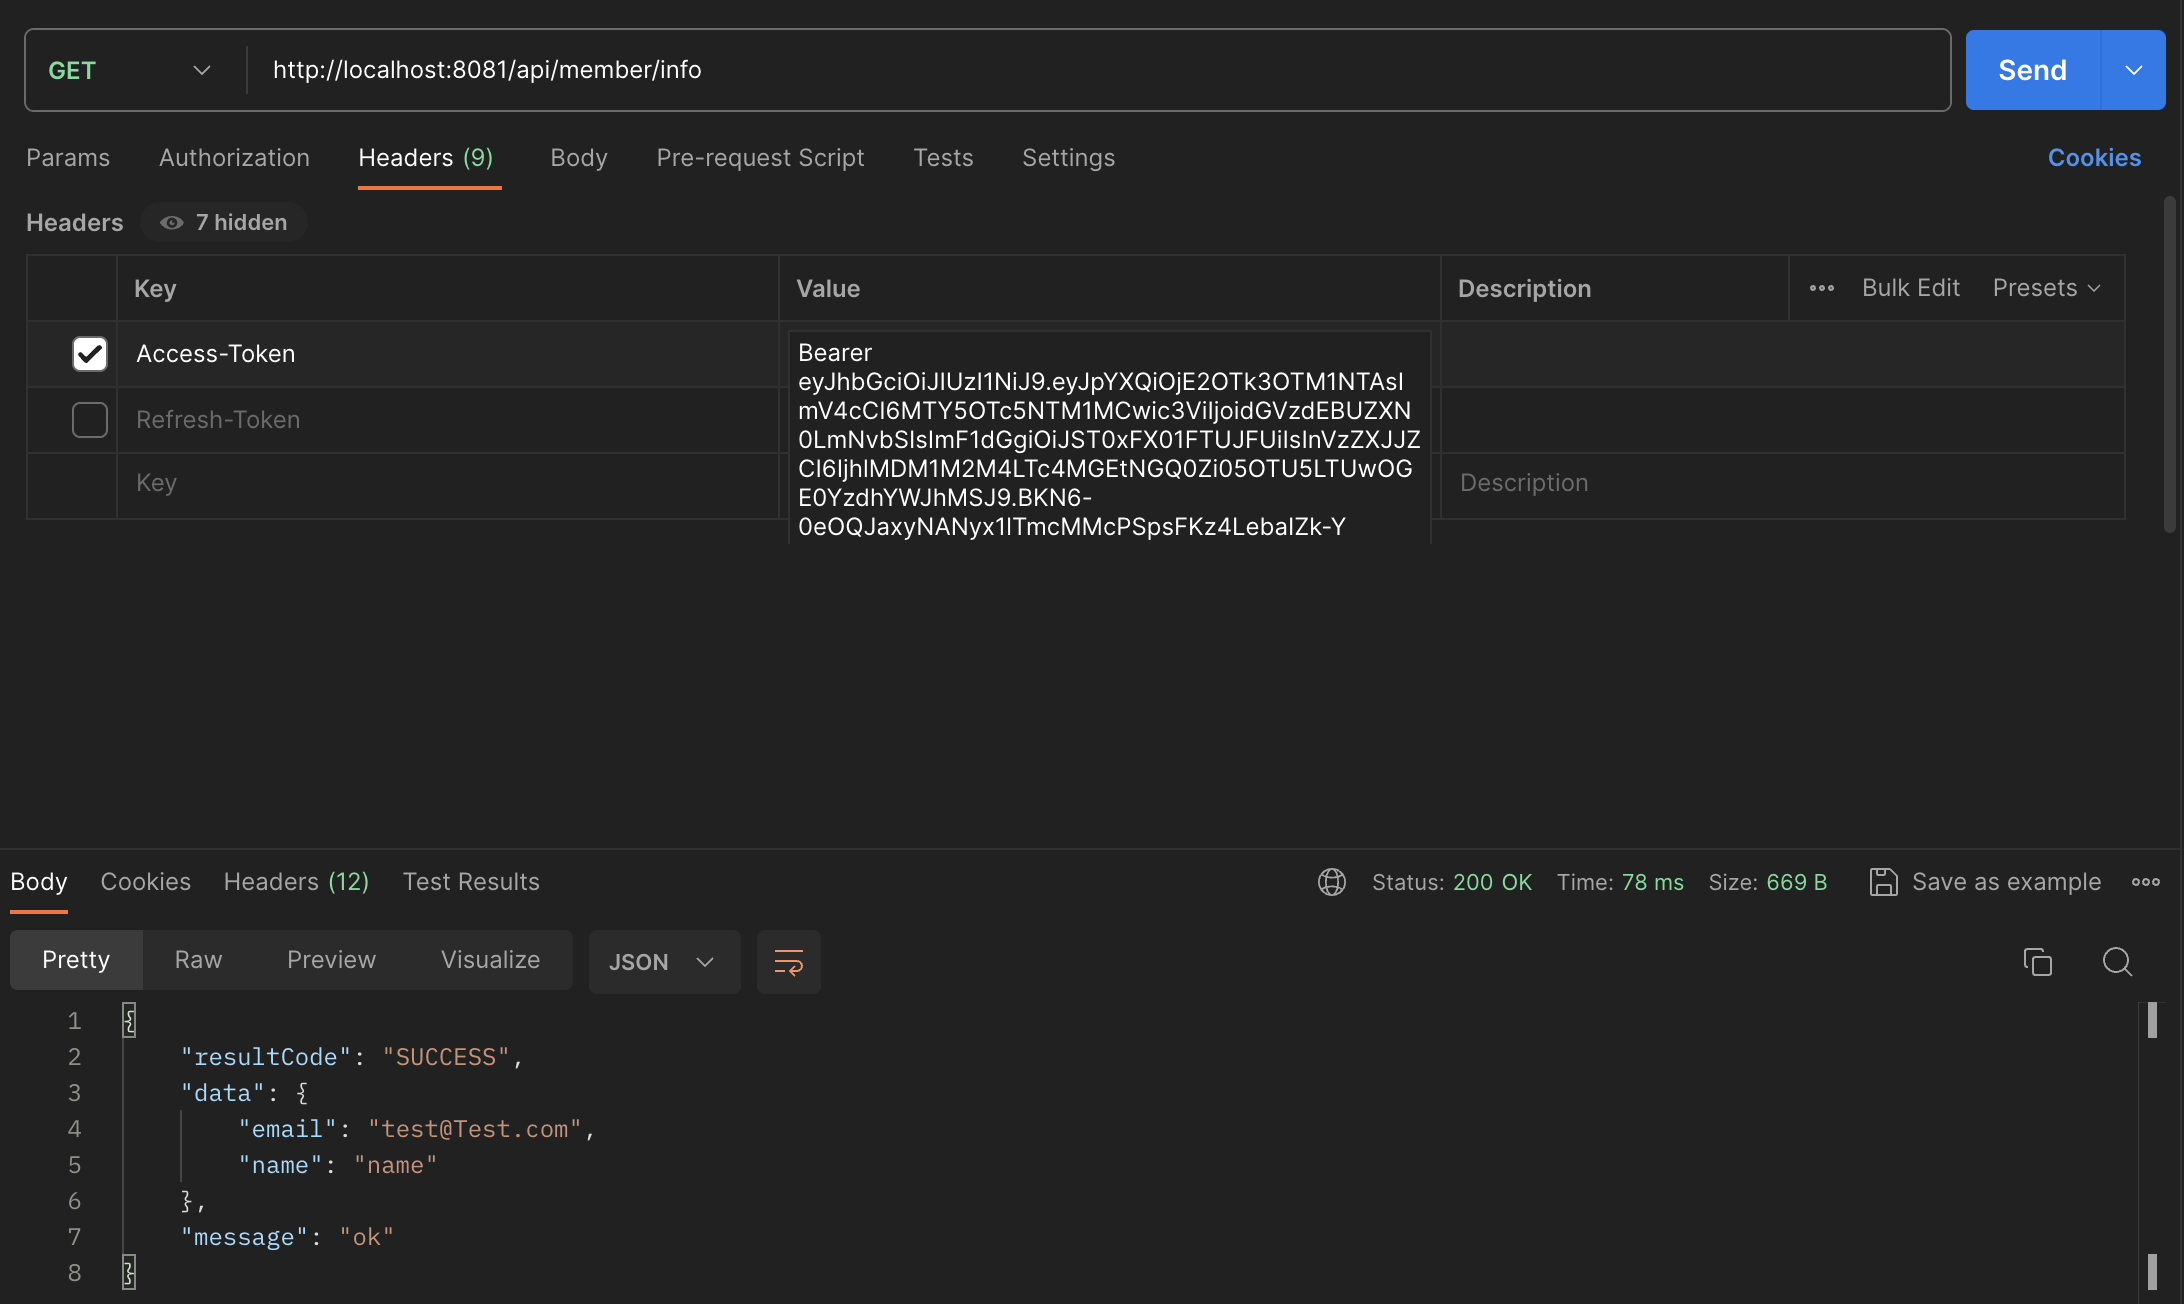Expand the Presets dropdown
This screenshot has height=1304, width=2184.
(2046, 288)
